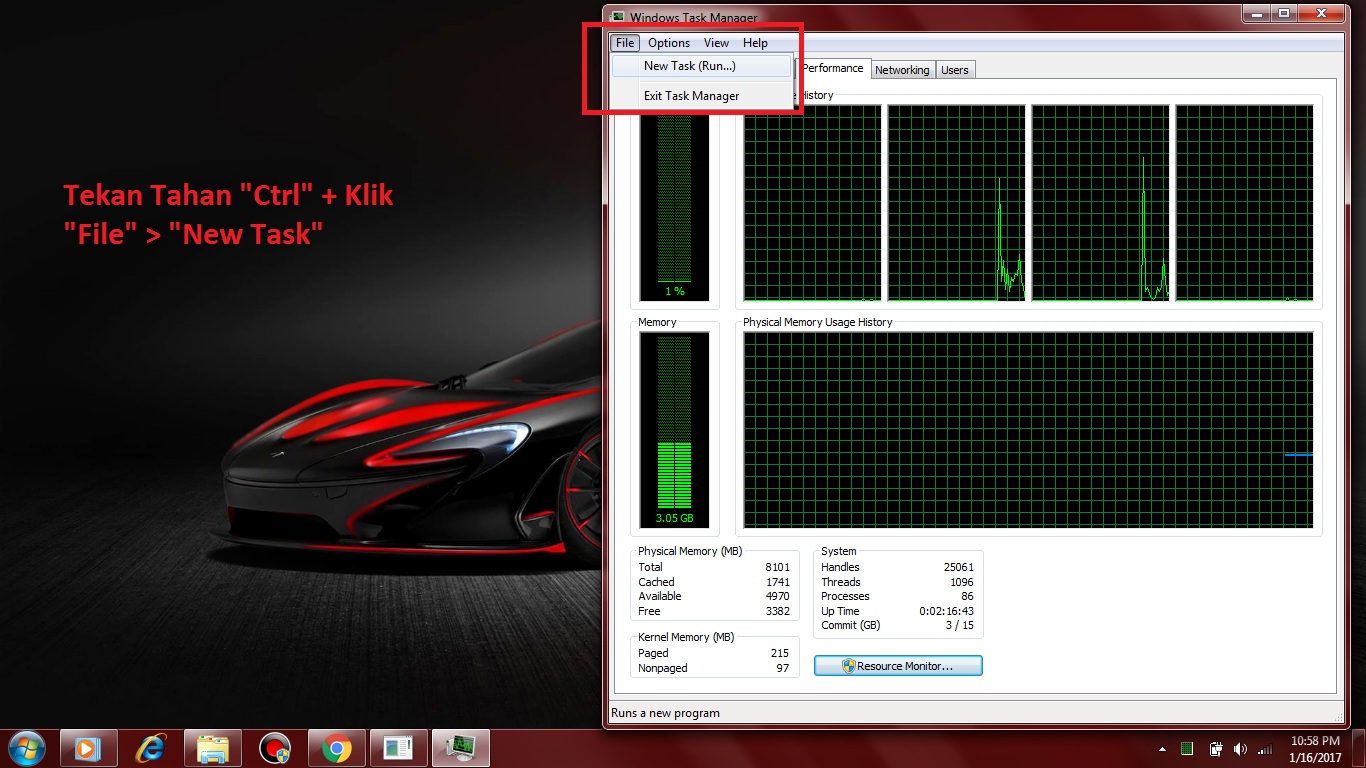Click the red circle taskbar icon with shield
Viewport: 1366px width, 768px height.
[274, 748]
